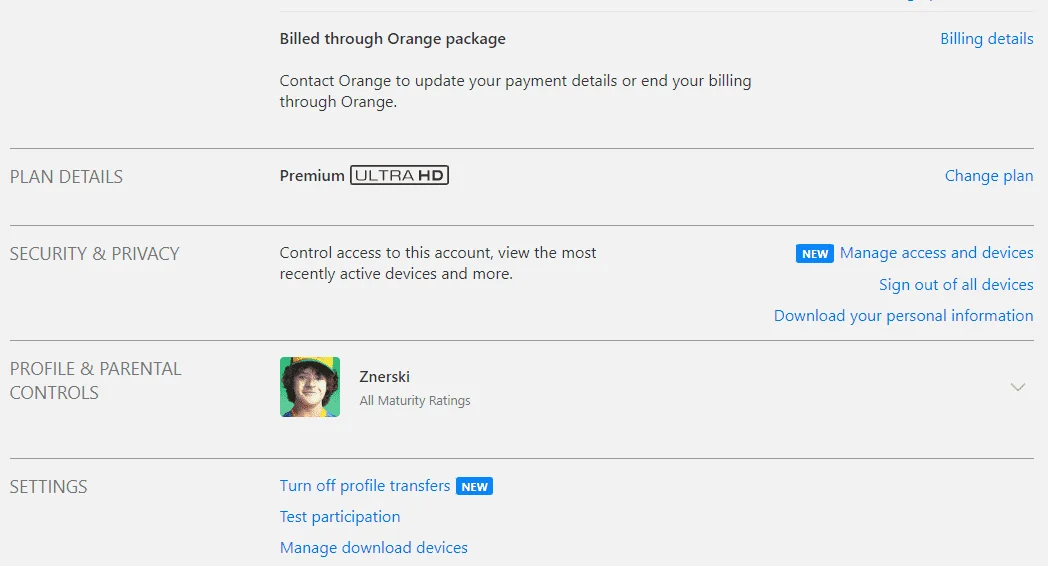Click the Znerski profile name
The image size is (1048, 566).
pos(384,377)
